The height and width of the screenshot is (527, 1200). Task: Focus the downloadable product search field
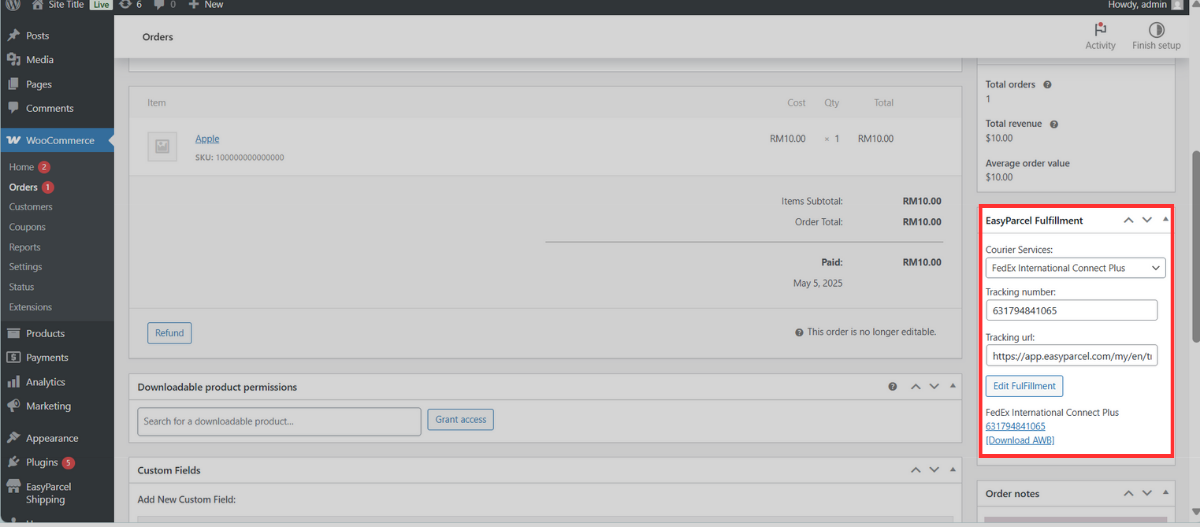279,421
